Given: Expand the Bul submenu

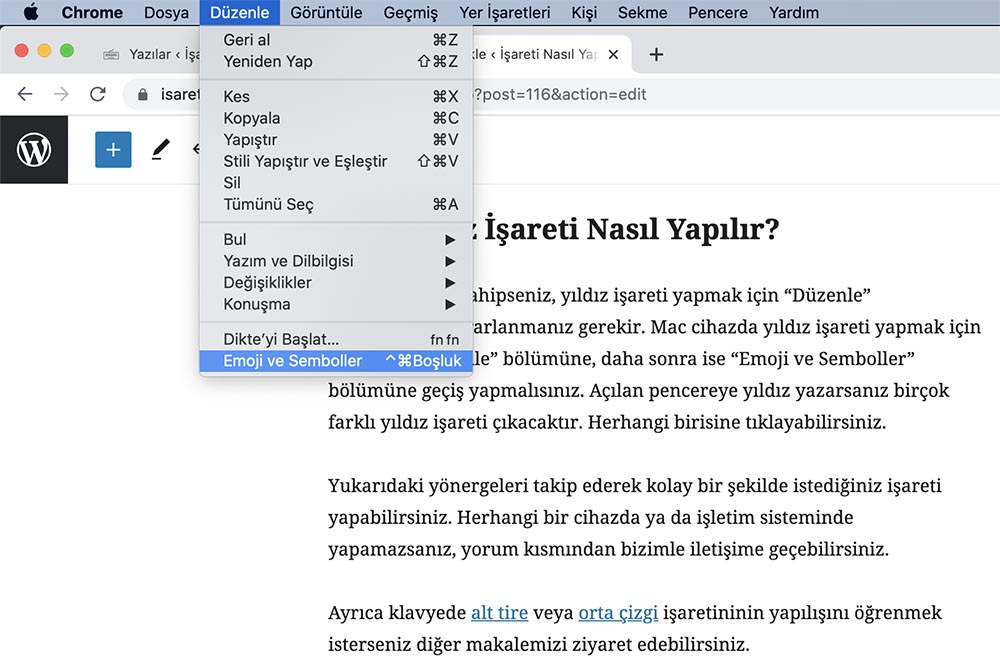Looking at the screenshot, I should point(234,239).
